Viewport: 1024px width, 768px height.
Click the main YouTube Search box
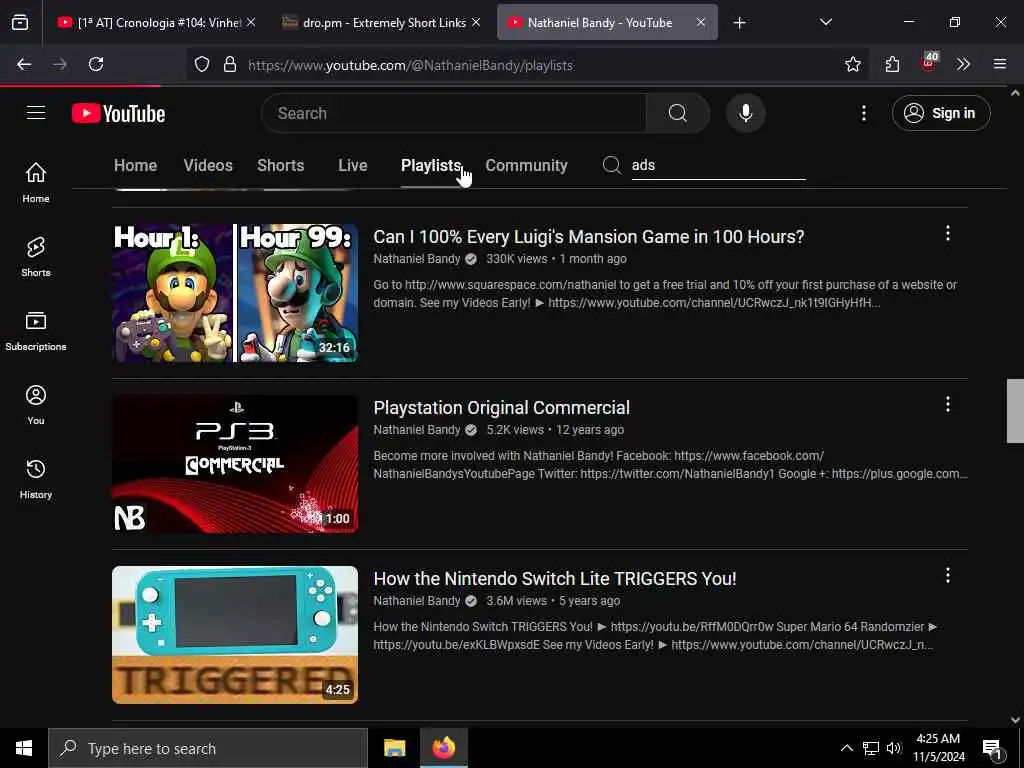(x=453, y=113)
